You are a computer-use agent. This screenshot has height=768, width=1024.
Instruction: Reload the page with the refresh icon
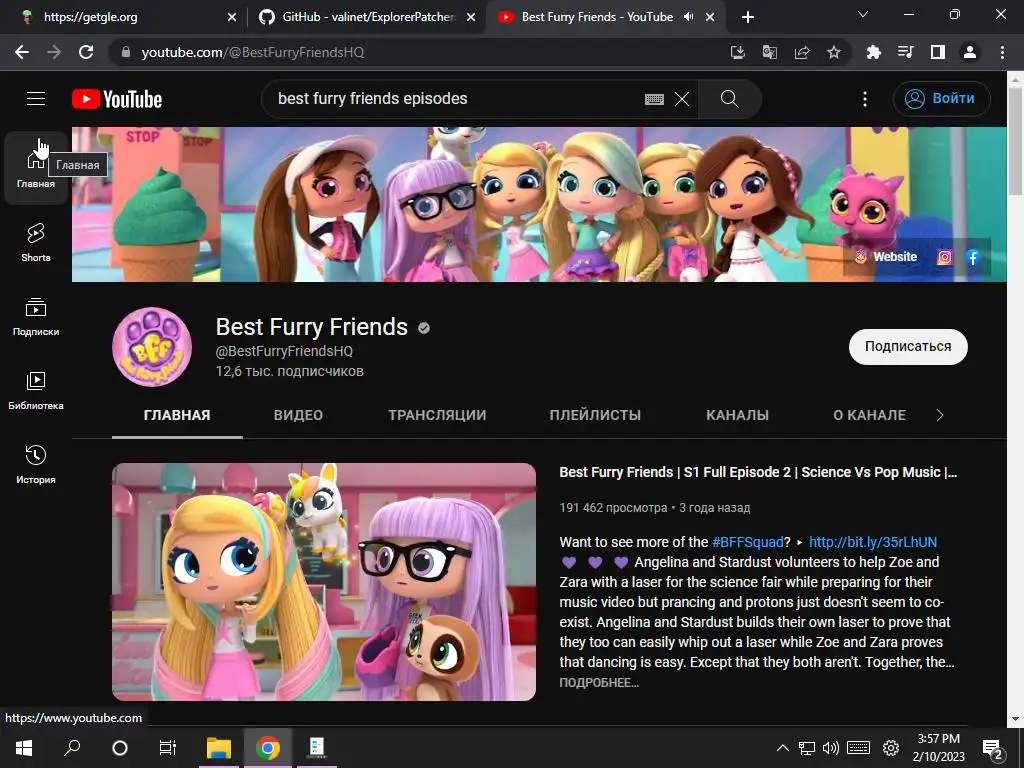(x=86, y=52)
